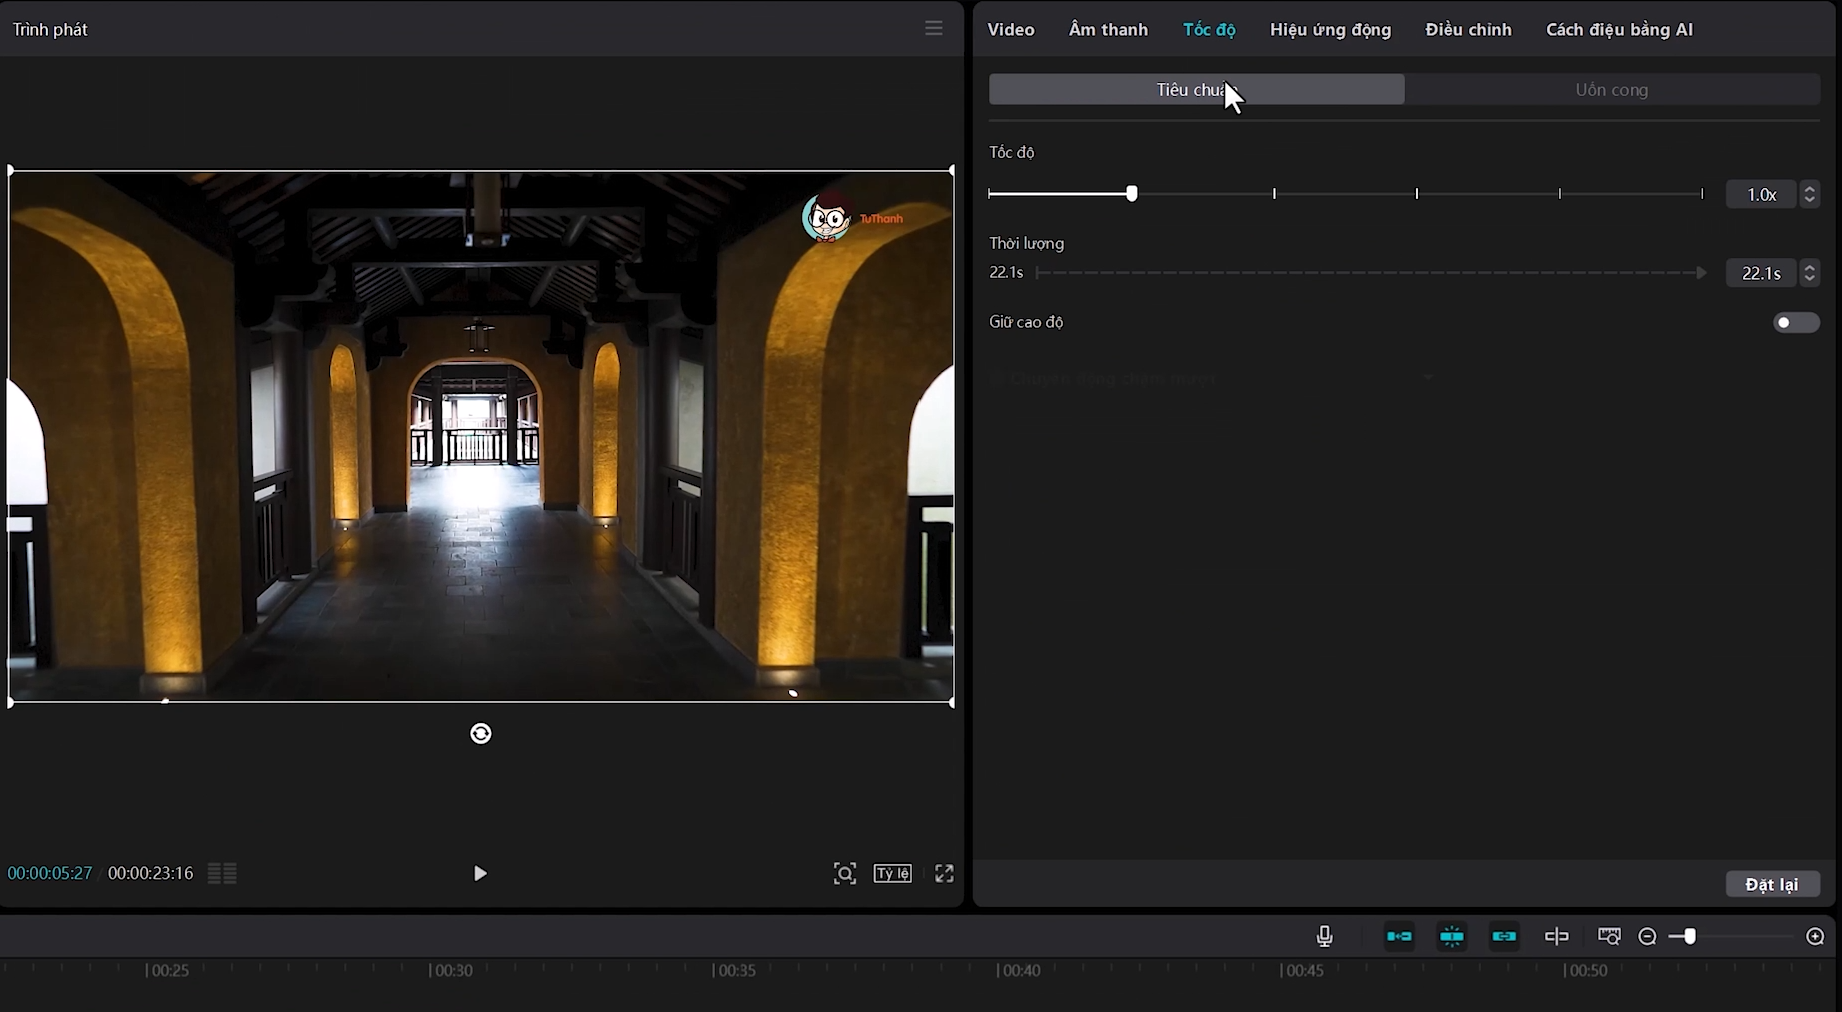
Task: Open the Trình phát panel menu
Action: (x=933, y=29)
